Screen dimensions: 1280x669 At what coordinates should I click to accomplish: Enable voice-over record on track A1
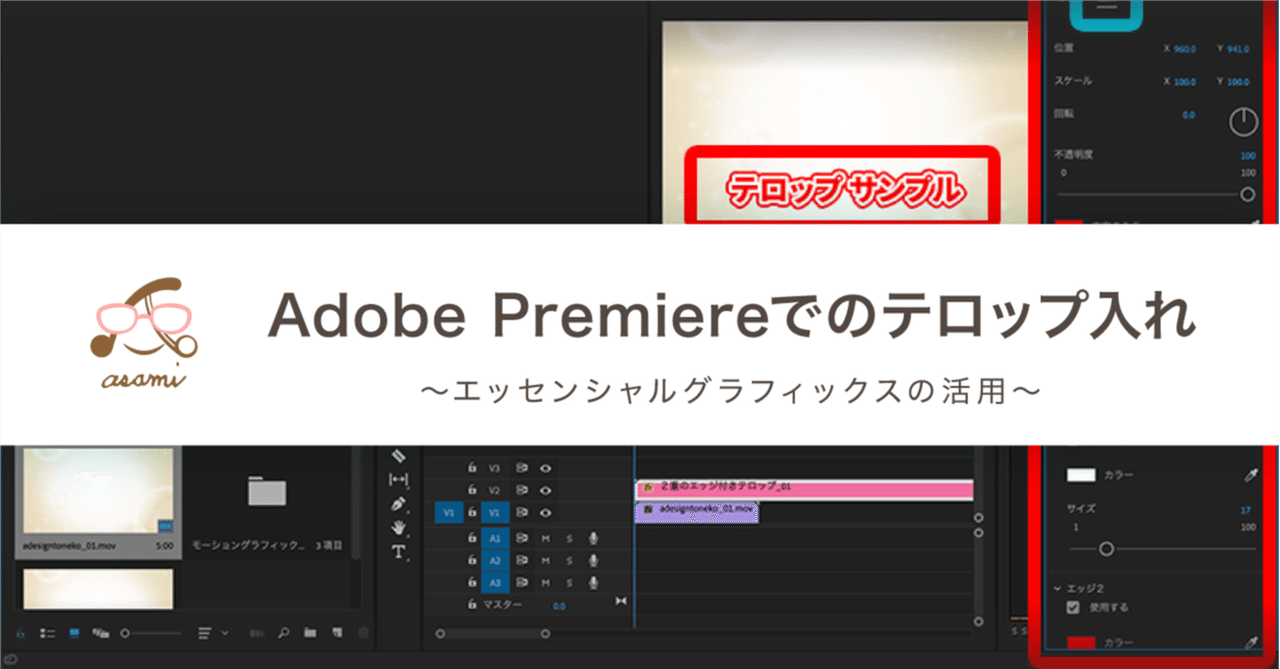tap(594, 538)
